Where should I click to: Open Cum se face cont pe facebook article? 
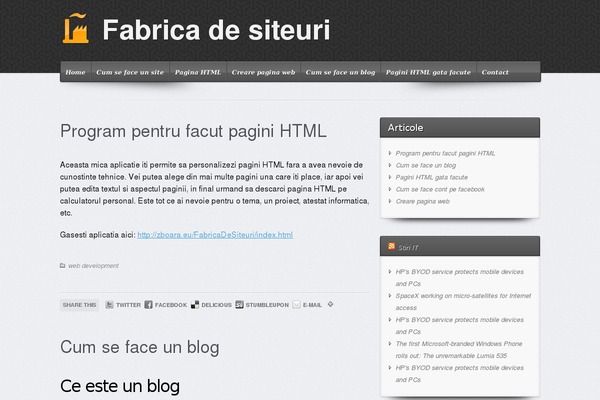coord(440,189)
